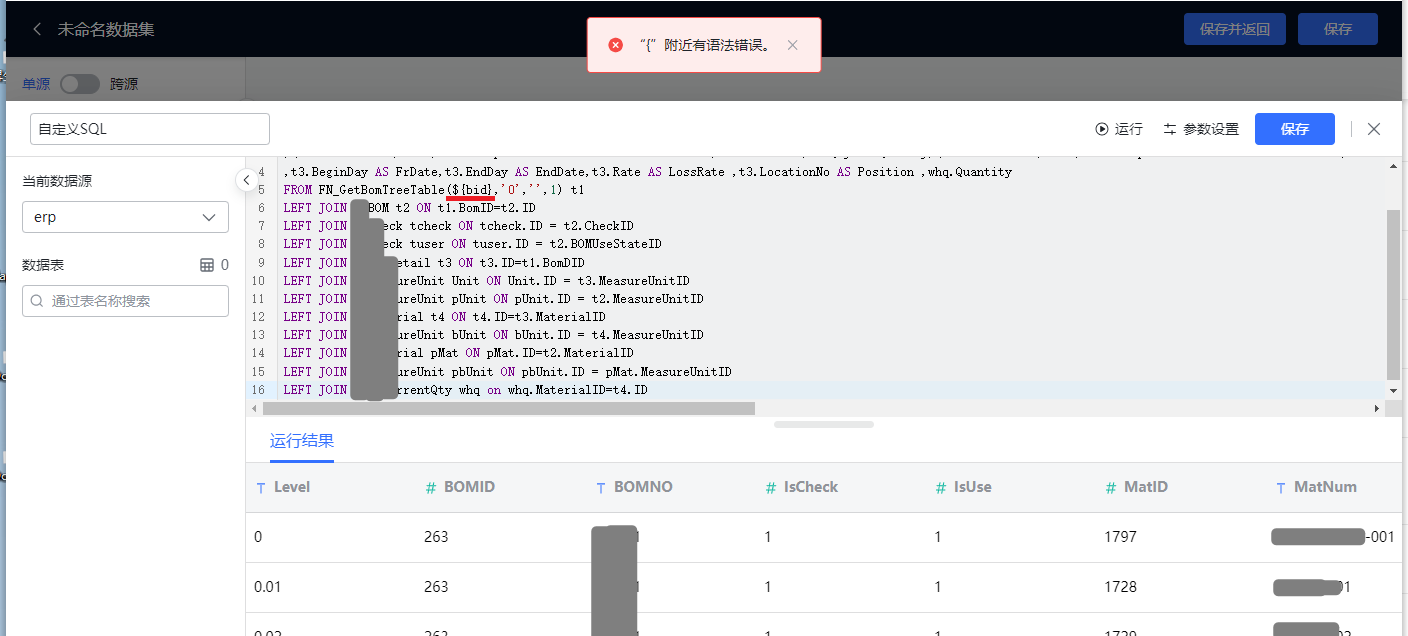Image resolution: width=1408 pixels, height=636 pixels.
Task: Open the erp data source dropdown
Action: point(125,217)
